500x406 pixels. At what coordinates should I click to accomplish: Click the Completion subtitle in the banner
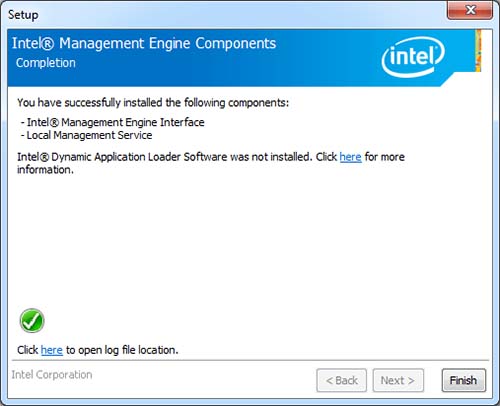click(46, 63)
